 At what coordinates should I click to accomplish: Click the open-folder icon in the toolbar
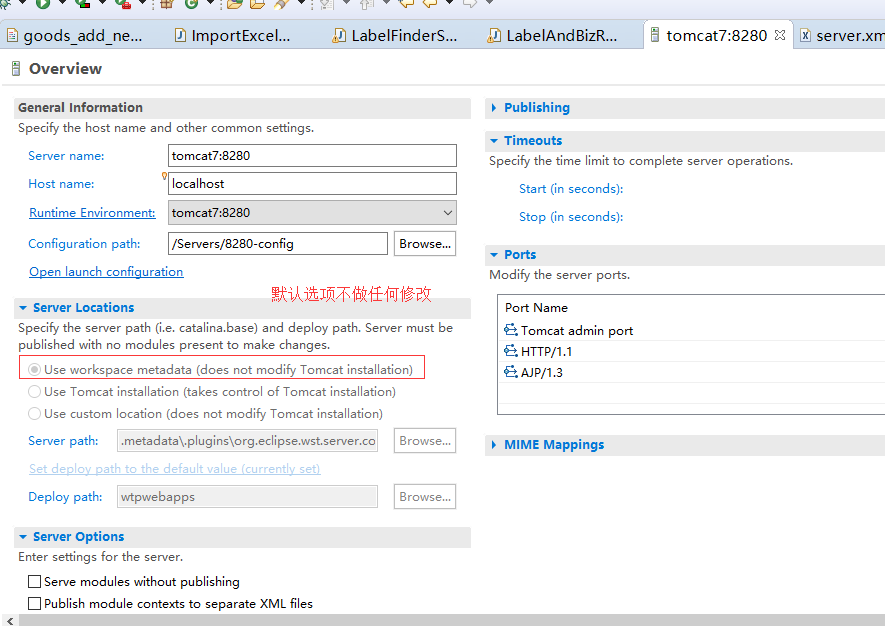point(258,6)
